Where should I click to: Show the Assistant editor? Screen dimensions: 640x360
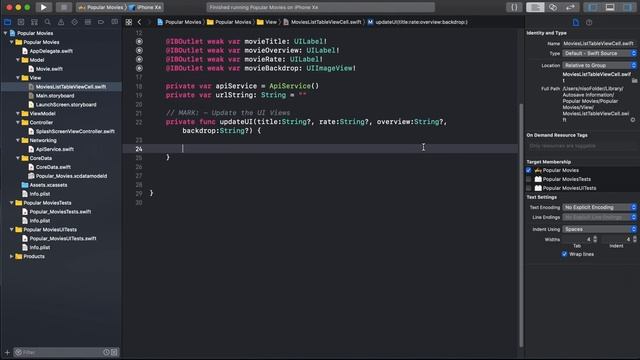(x=553, y=7)
